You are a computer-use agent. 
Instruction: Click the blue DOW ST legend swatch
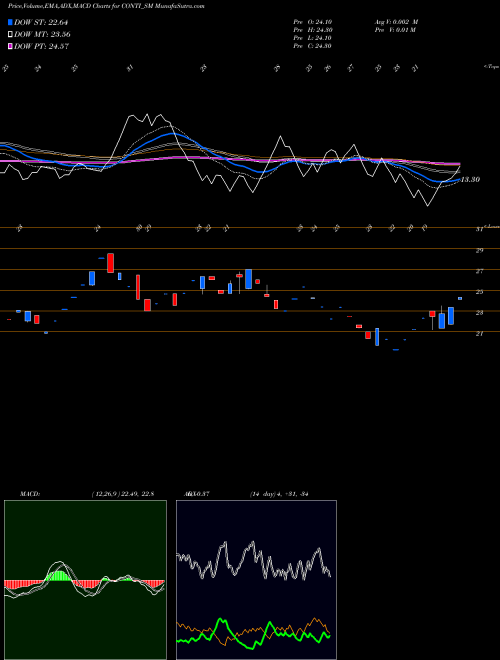10,22
